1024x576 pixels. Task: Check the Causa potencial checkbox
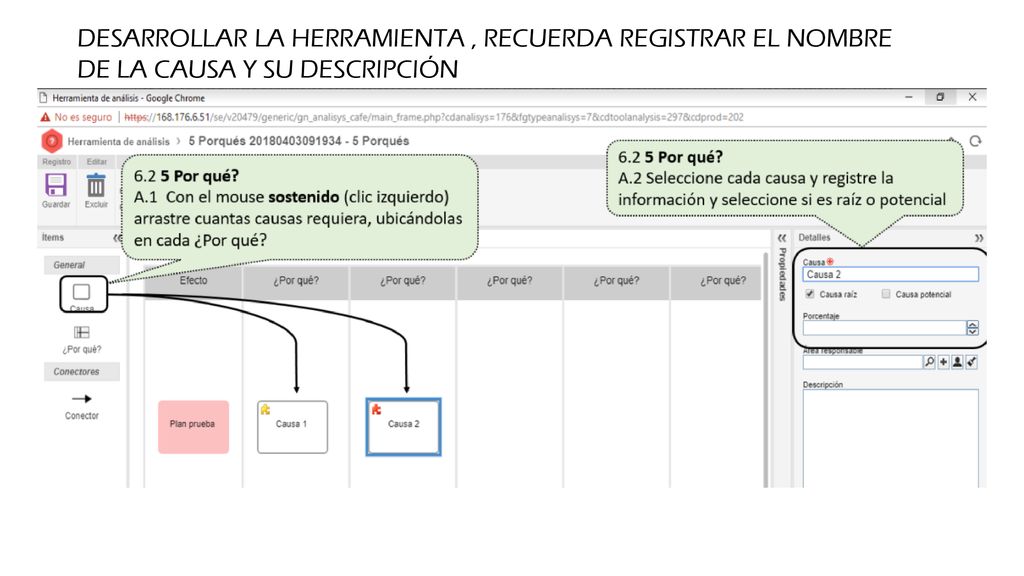[x=886, y=294]
